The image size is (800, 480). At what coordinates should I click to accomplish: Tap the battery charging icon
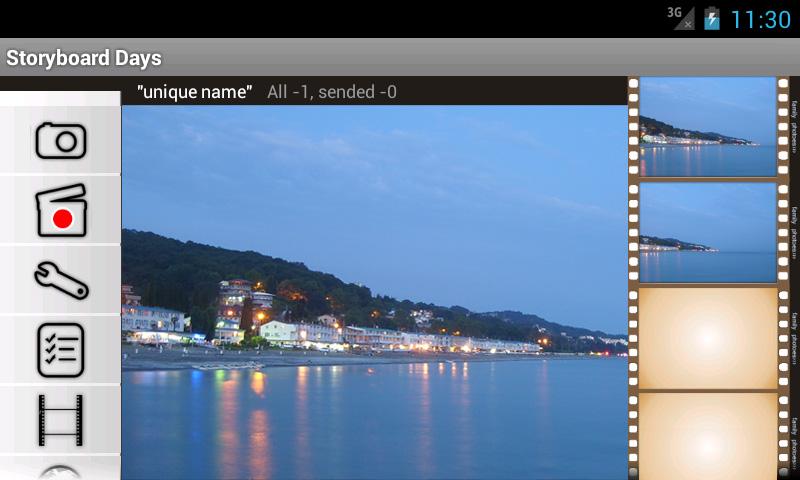712,18
